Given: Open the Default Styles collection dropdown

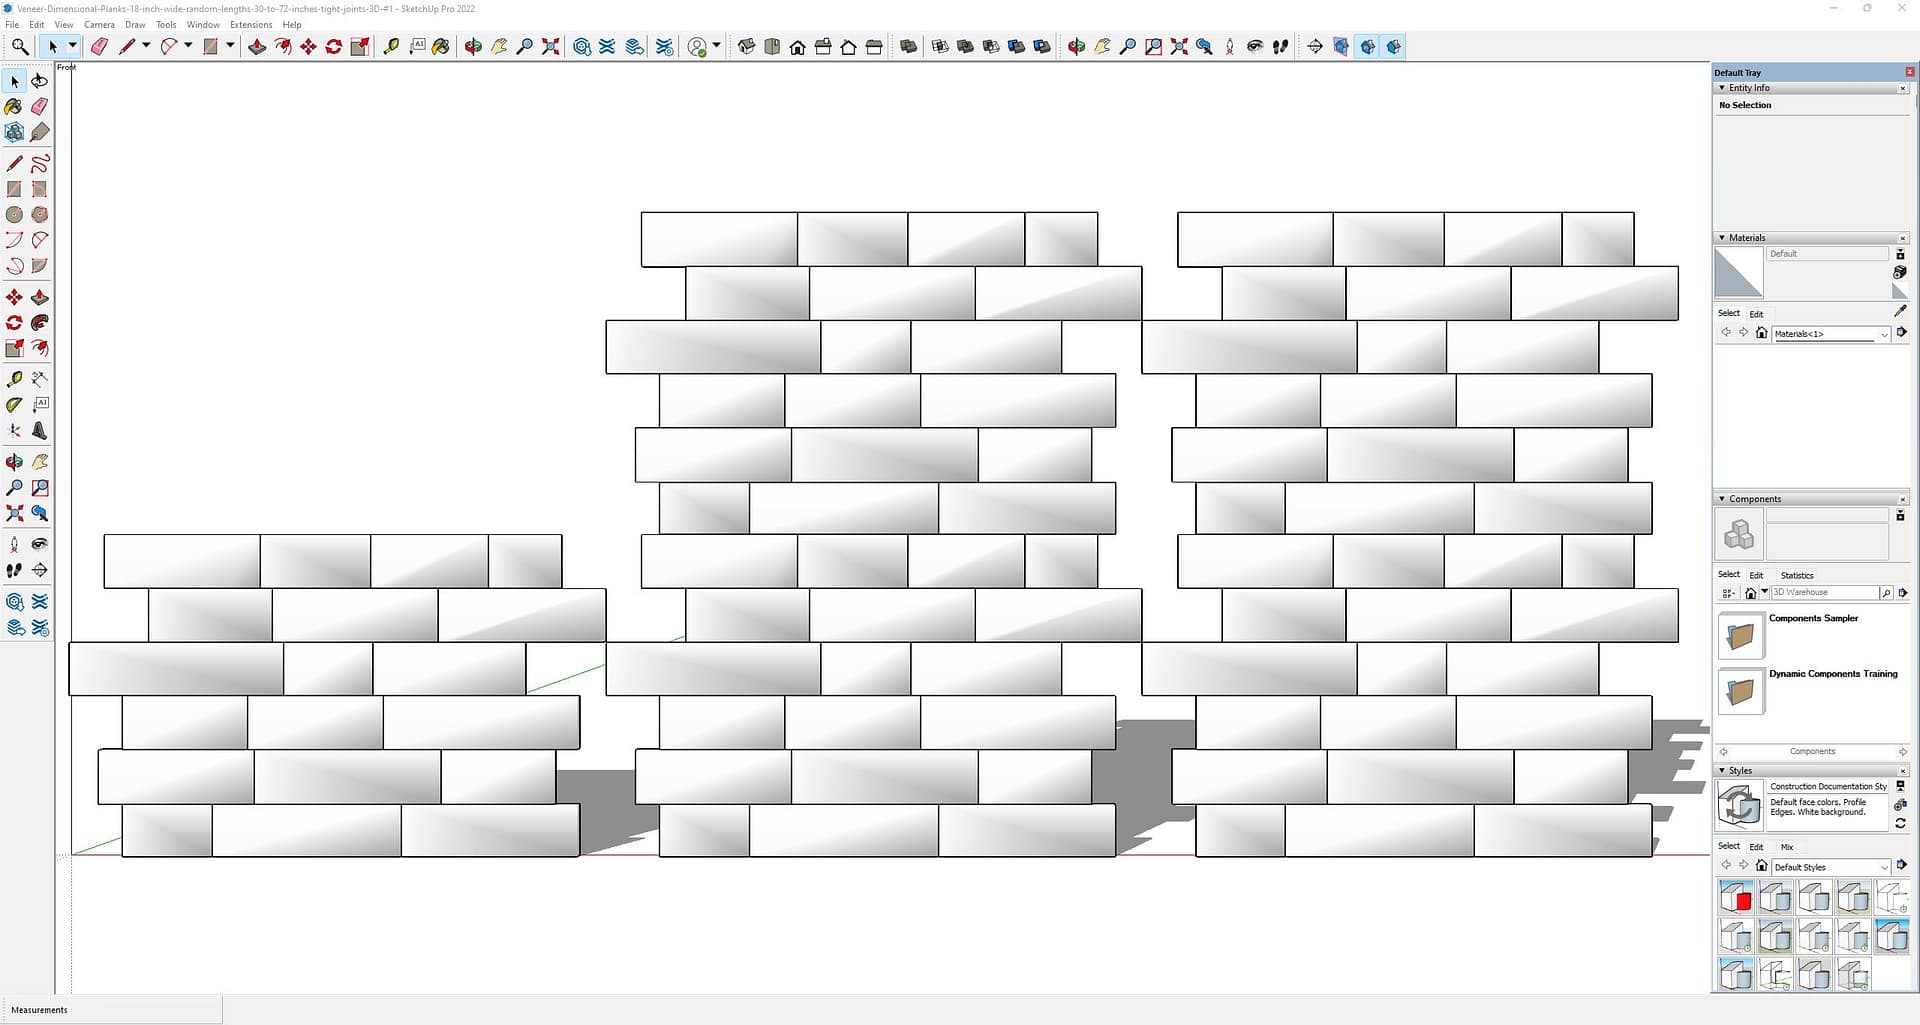Looking at the screenshot, I should [1884, 867].
